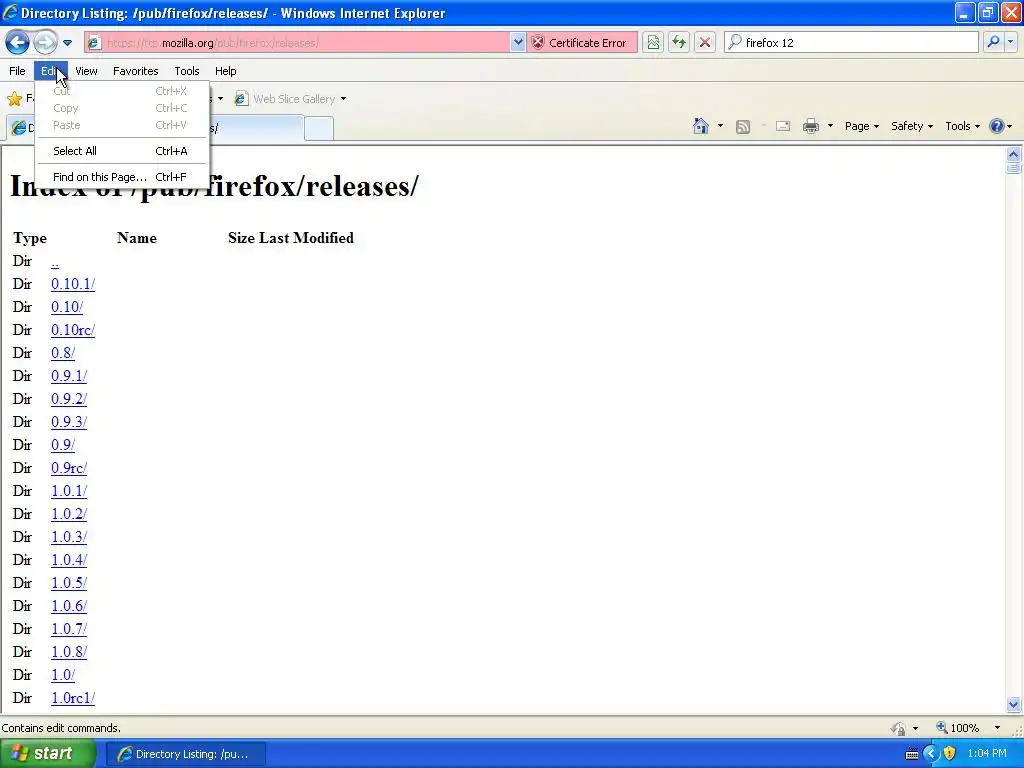
Task: Refresh the page with green arrows icon
Action: 679,42
